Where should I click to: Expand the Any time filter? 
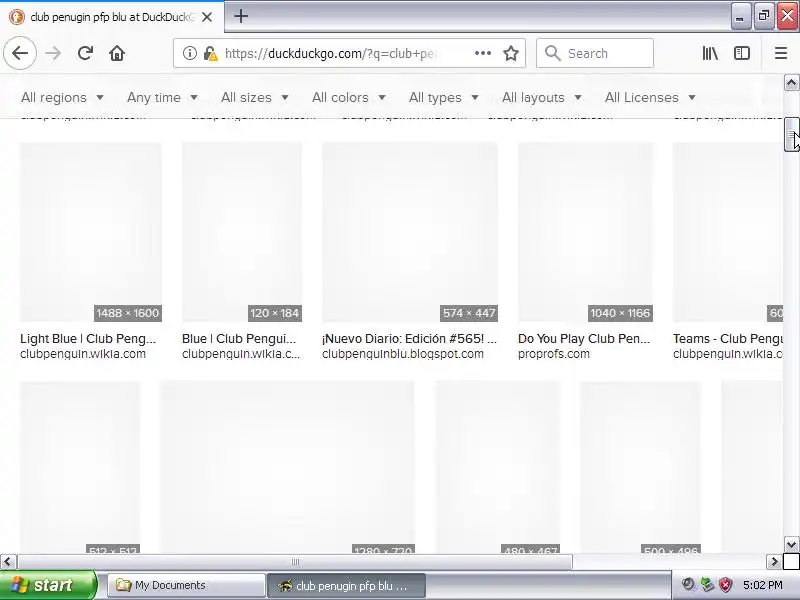162,97
